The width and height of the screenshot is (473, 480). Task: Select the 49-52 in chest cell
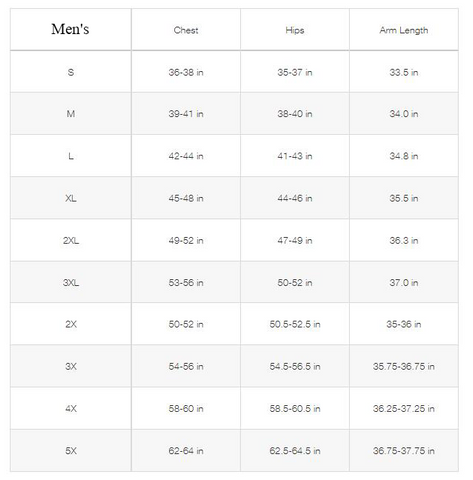click(186, 240)
